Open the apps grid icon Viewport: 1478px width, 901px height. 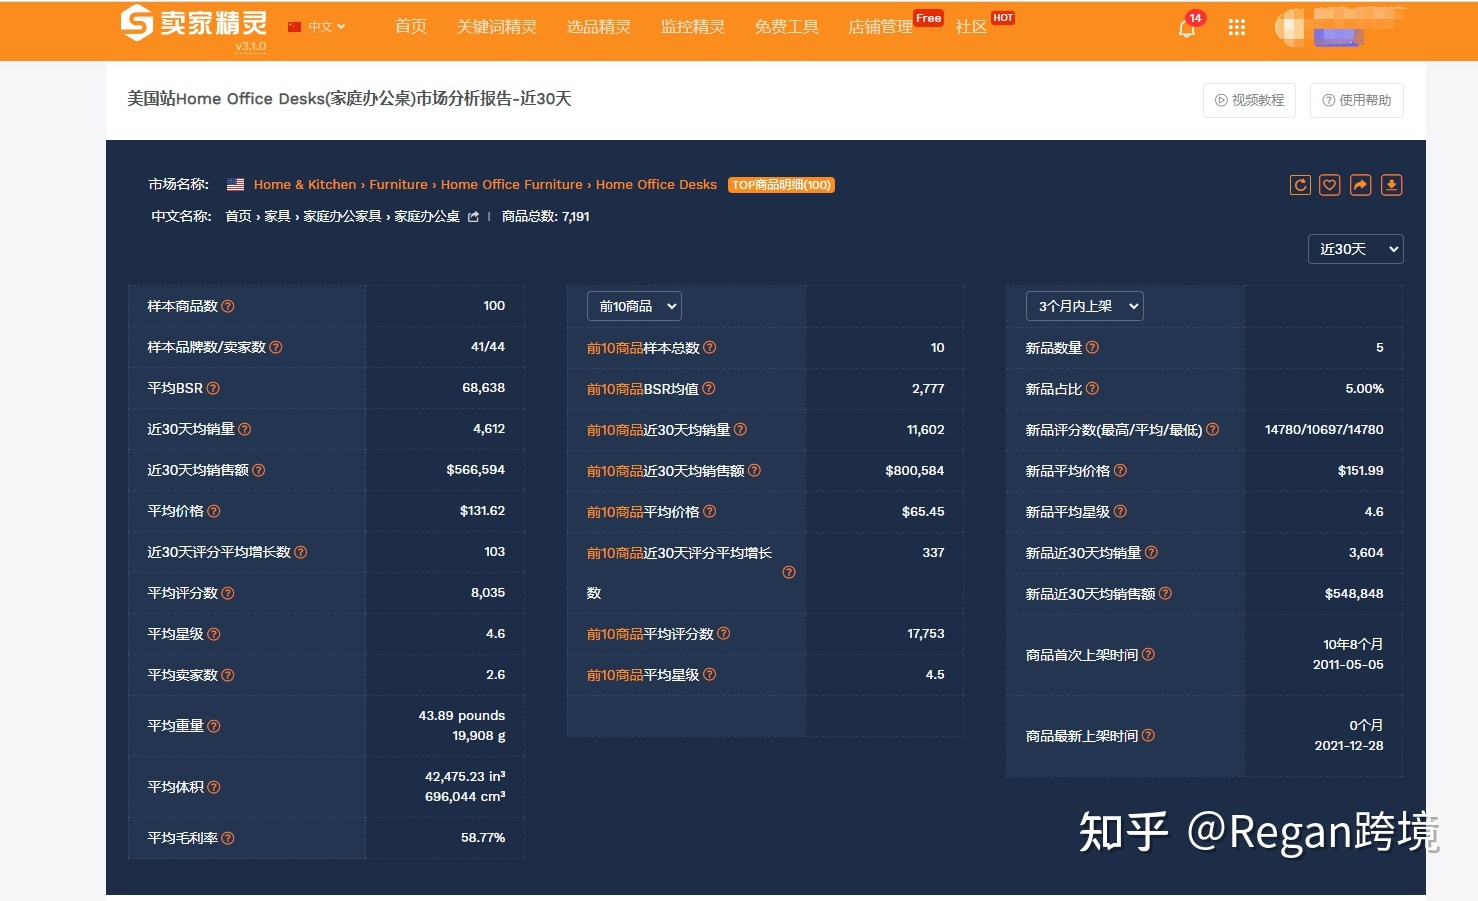(x=1237, y=27)
